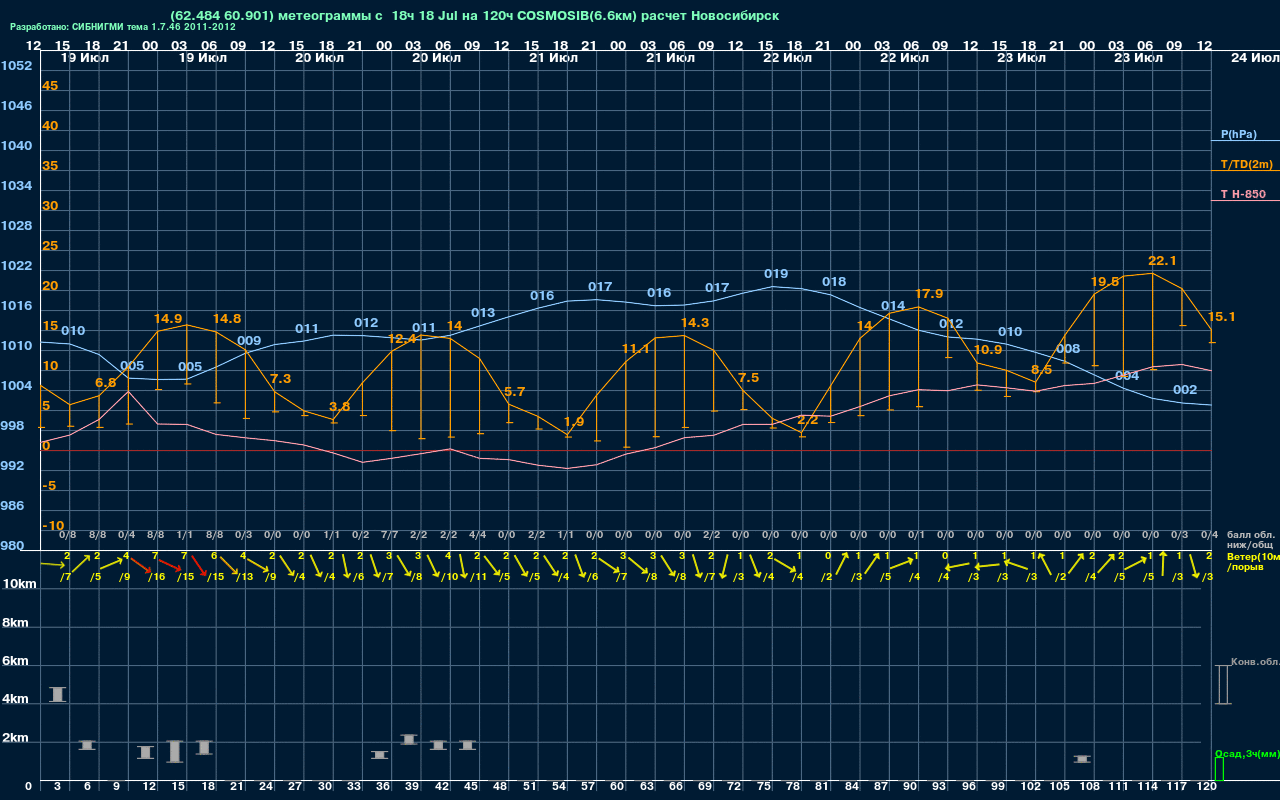Click the 1.9 minimum temperature value
The width and height of the screenshot is (1280, 800).
574,422
